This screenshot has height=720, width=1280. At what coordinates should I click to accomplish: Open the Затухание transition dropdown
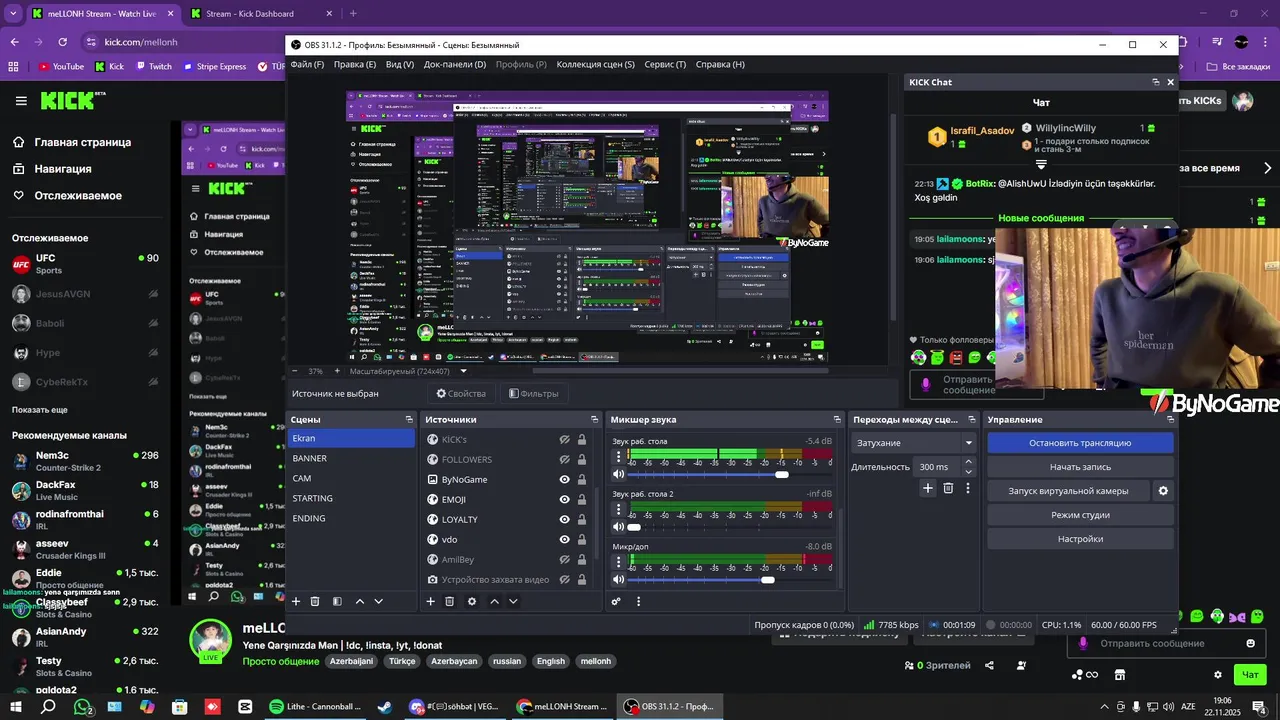click(x=914, y=443)
